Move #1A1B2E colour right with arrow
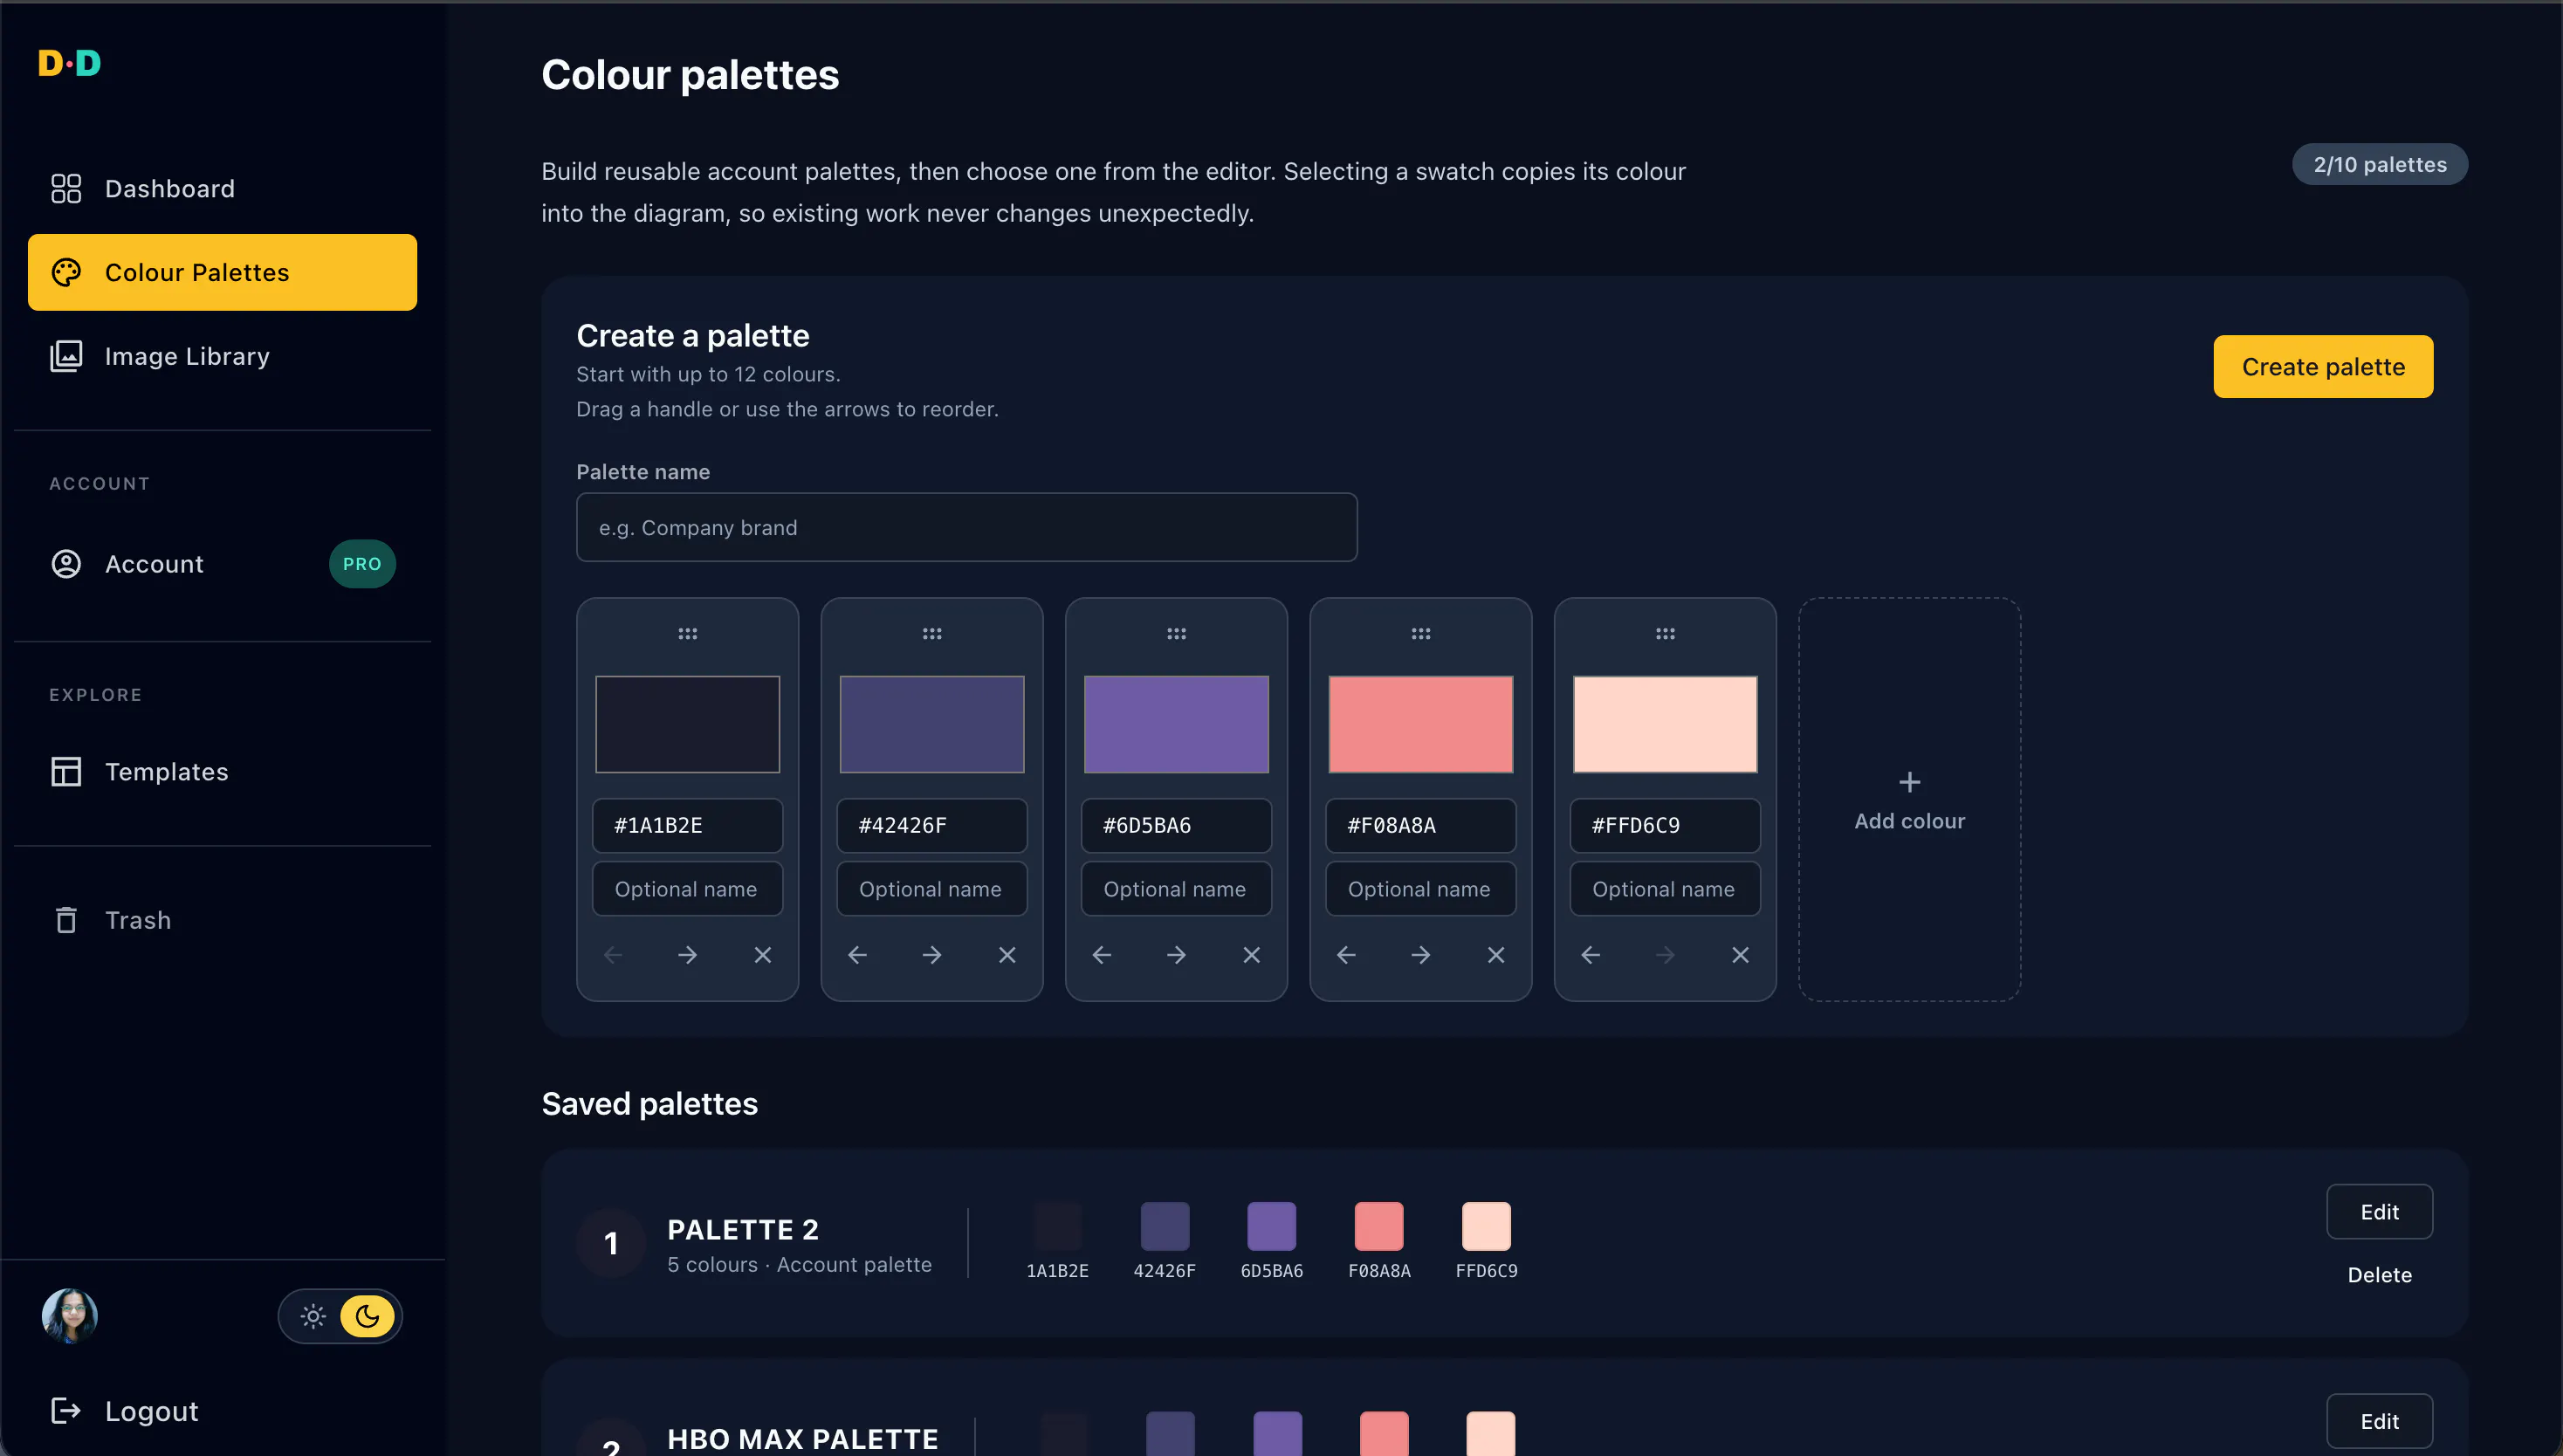This screenshot has width=2563, height=1456. [687, 955]
